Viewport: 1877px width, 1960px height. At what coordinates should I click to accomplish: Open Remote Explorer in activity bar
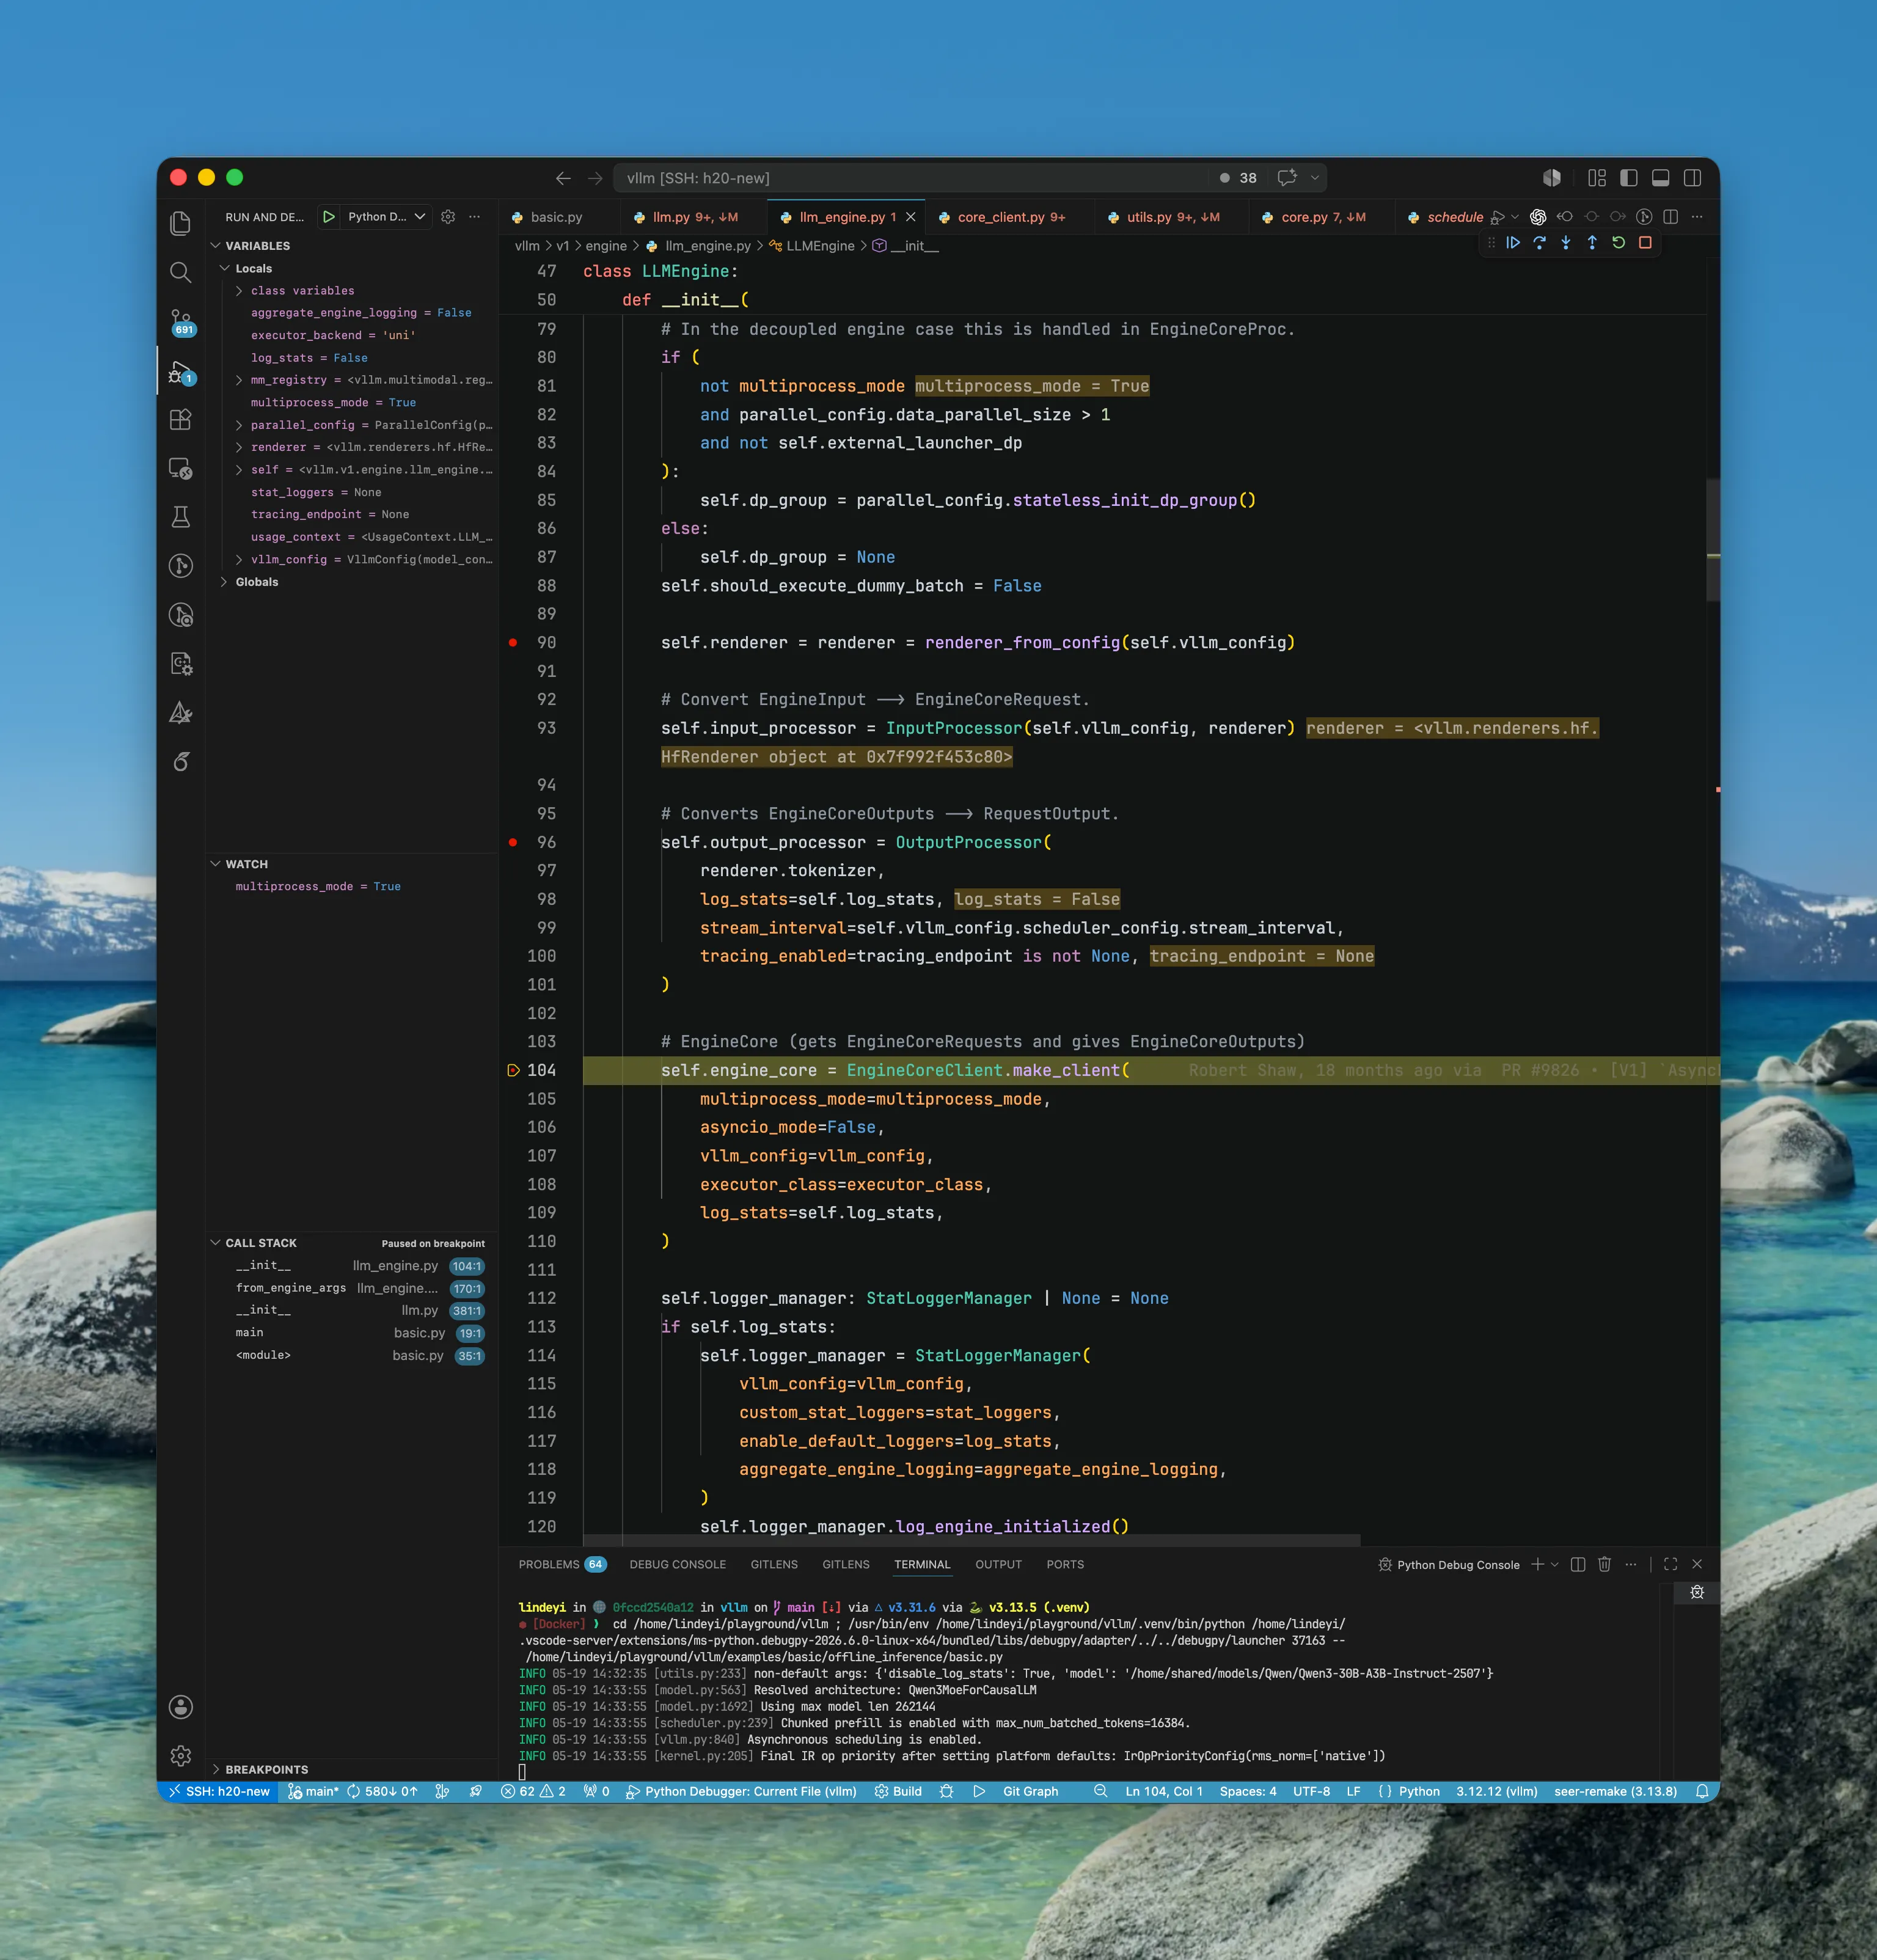181,468
